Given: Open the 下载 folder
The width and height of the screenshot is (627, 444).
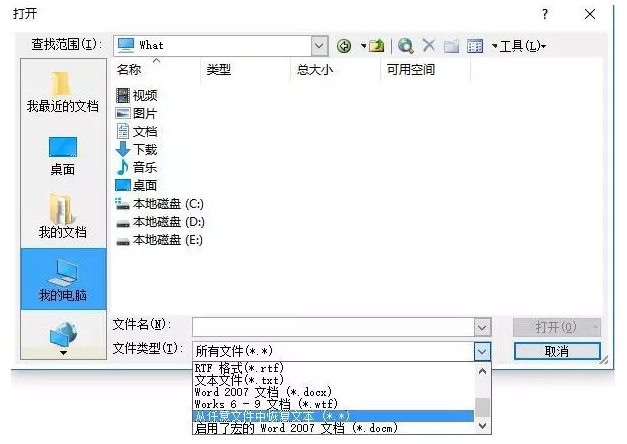Looking at the screenshot, I should point(136,149).
